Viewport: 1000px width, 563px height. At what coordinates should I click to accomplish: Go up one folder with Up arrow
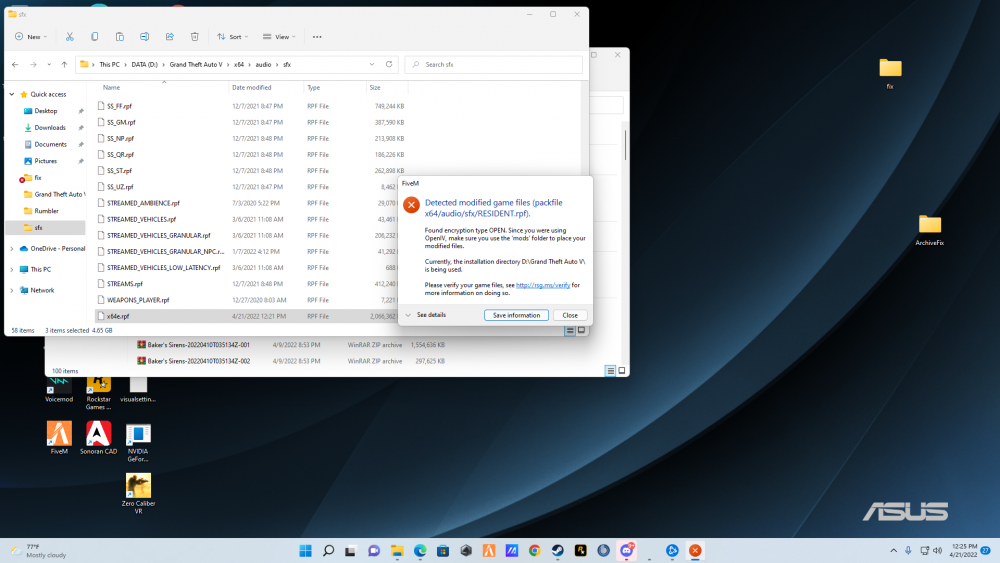point(64,64)
